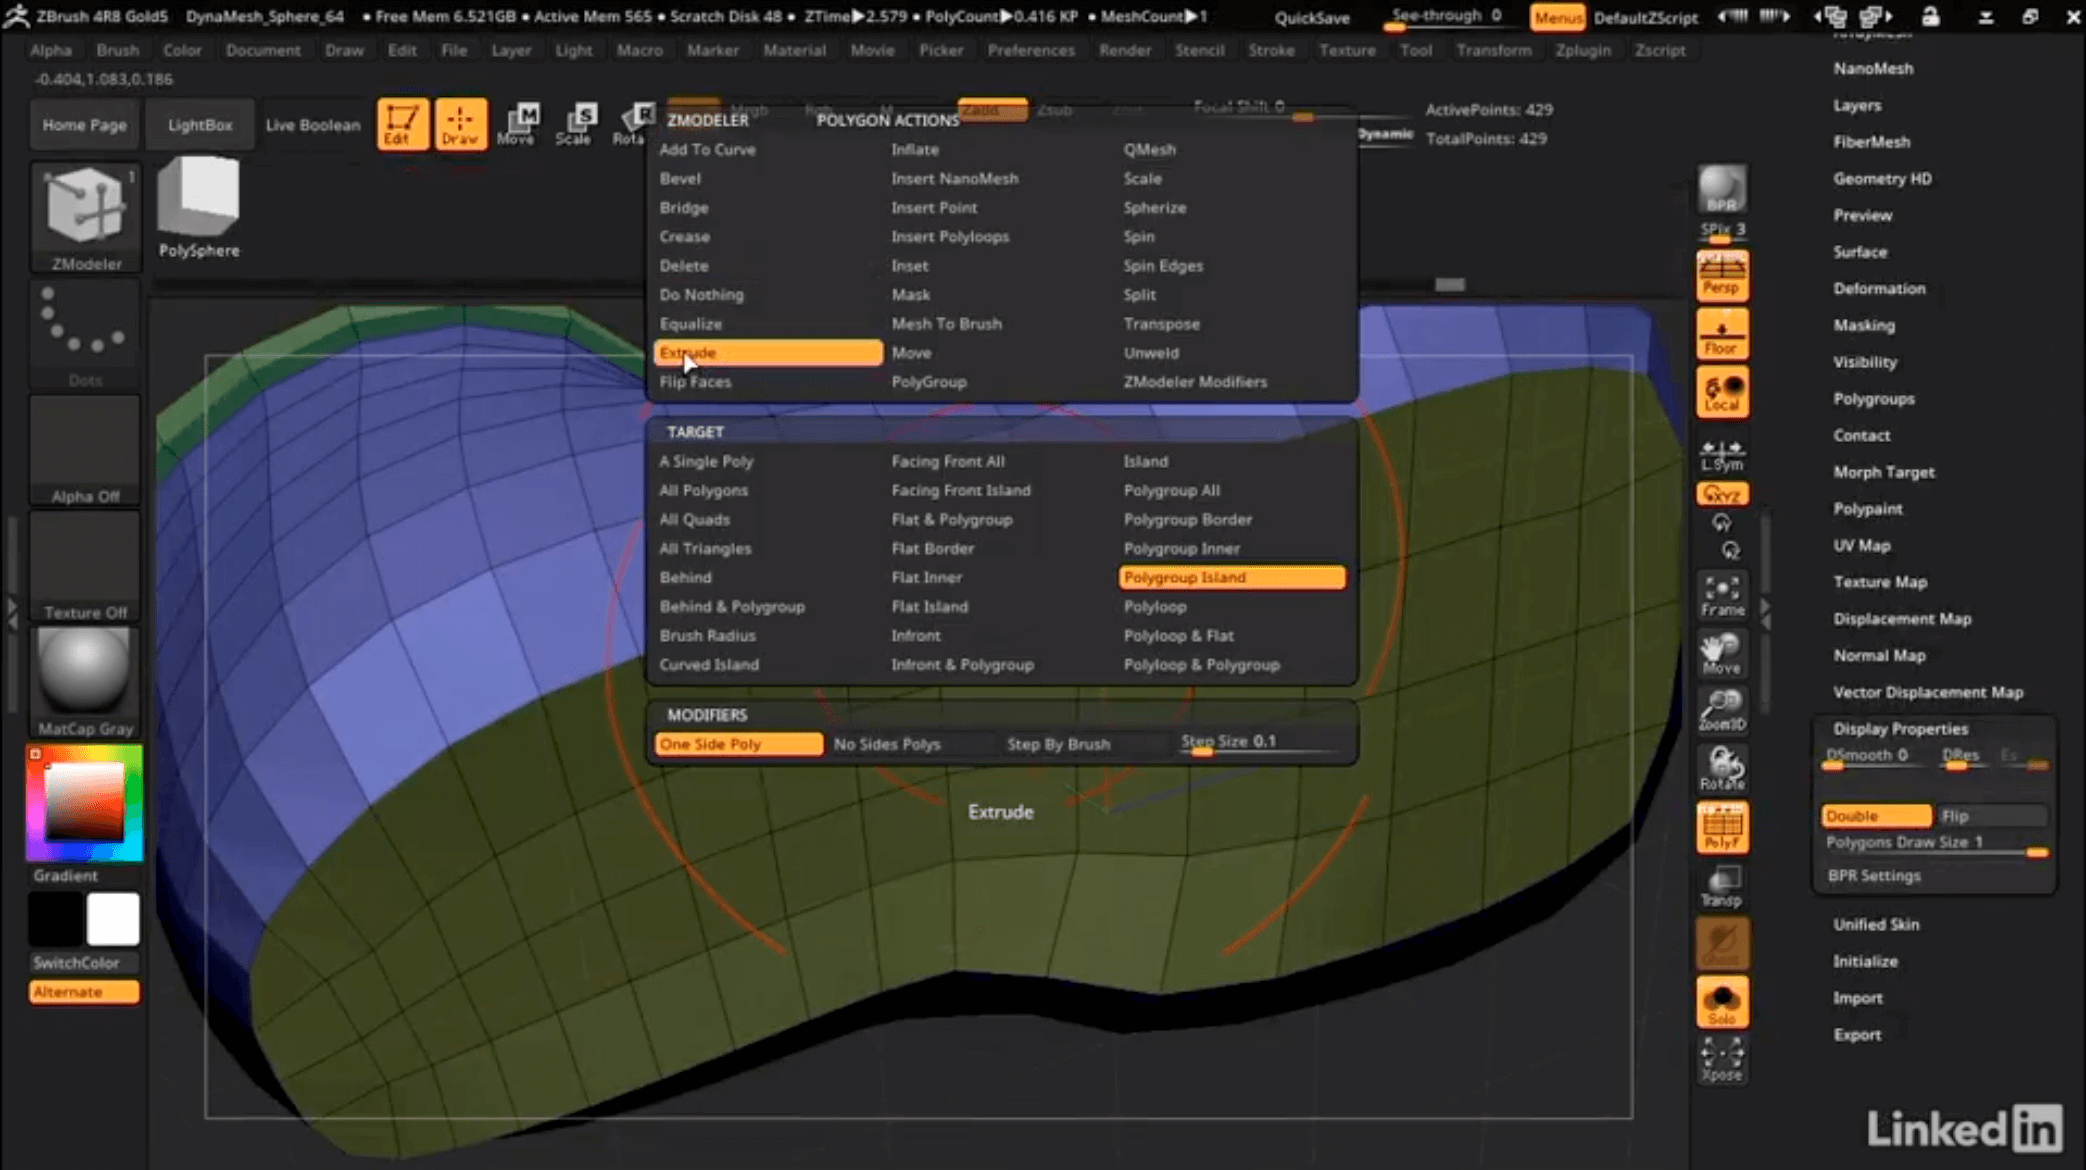This screenshot has height=1170, width=2086.
Task: Pick a hue in the color picker
Action: pos(85,803)
